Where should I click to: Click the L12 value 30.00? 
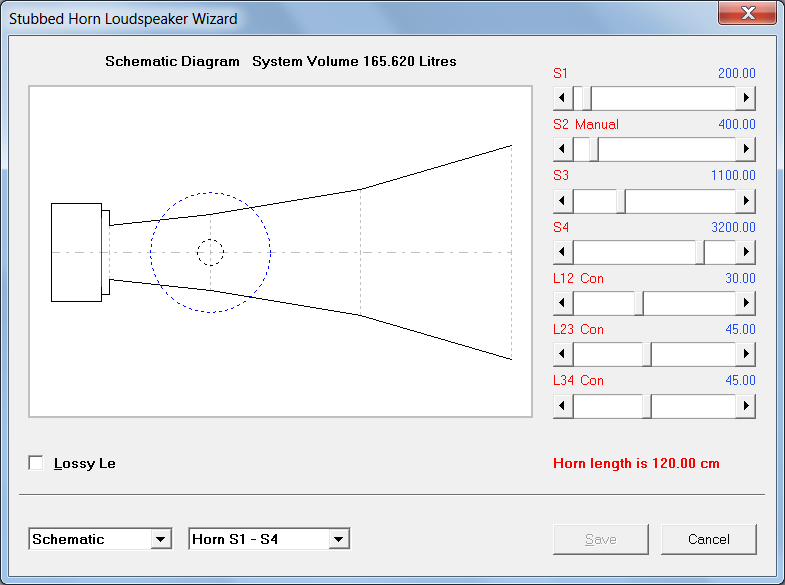(x=740, y=278)
